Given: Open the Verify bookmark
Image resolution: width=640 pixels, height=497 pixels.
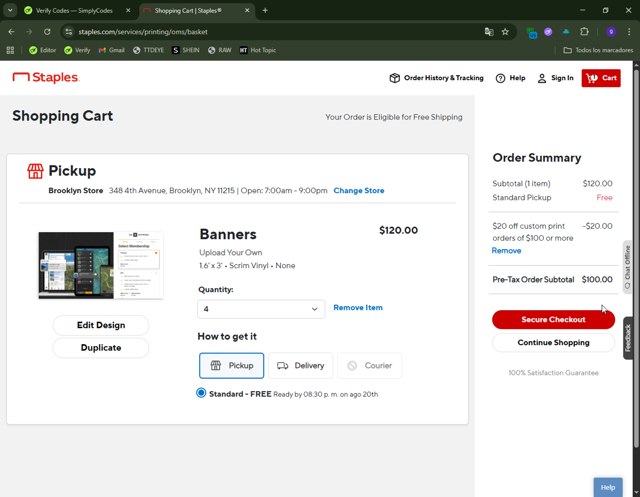Looking at the screenshot, I should click(77, 50).
